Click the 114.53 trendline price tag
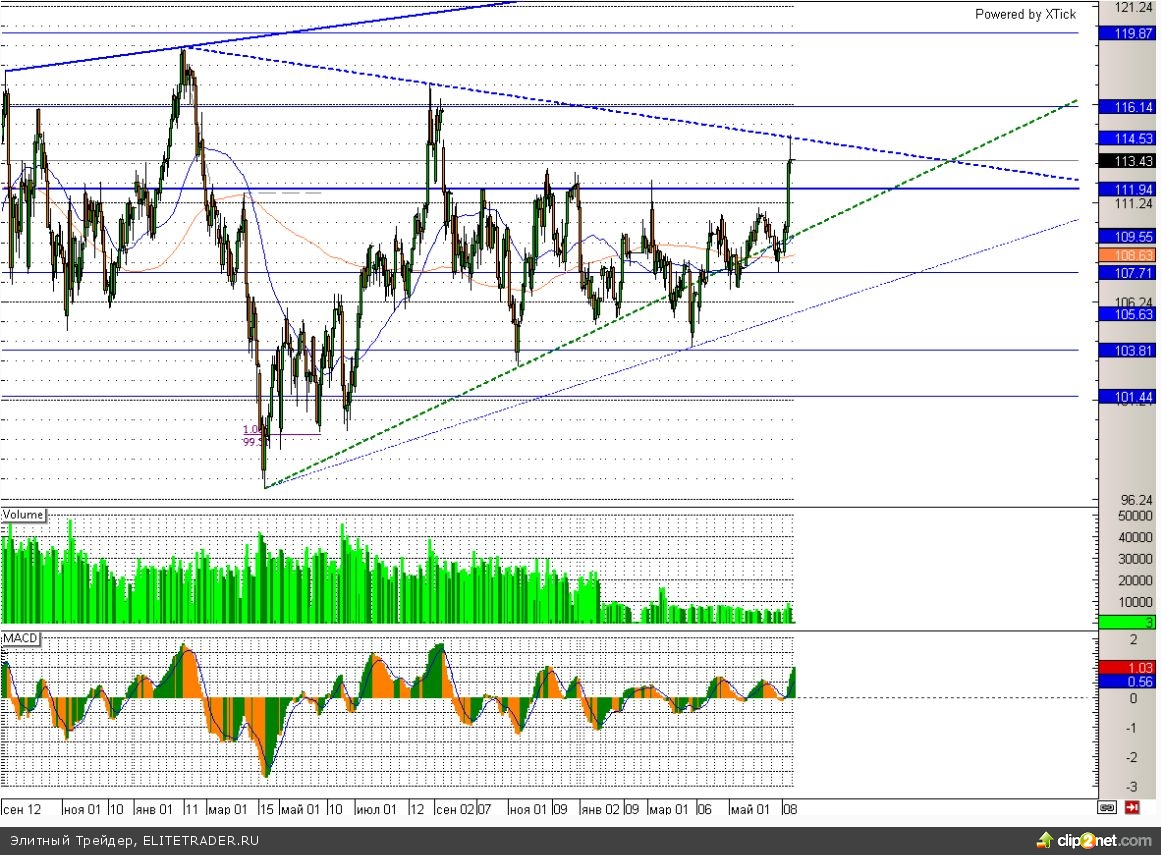 [x=1127, y=138]
